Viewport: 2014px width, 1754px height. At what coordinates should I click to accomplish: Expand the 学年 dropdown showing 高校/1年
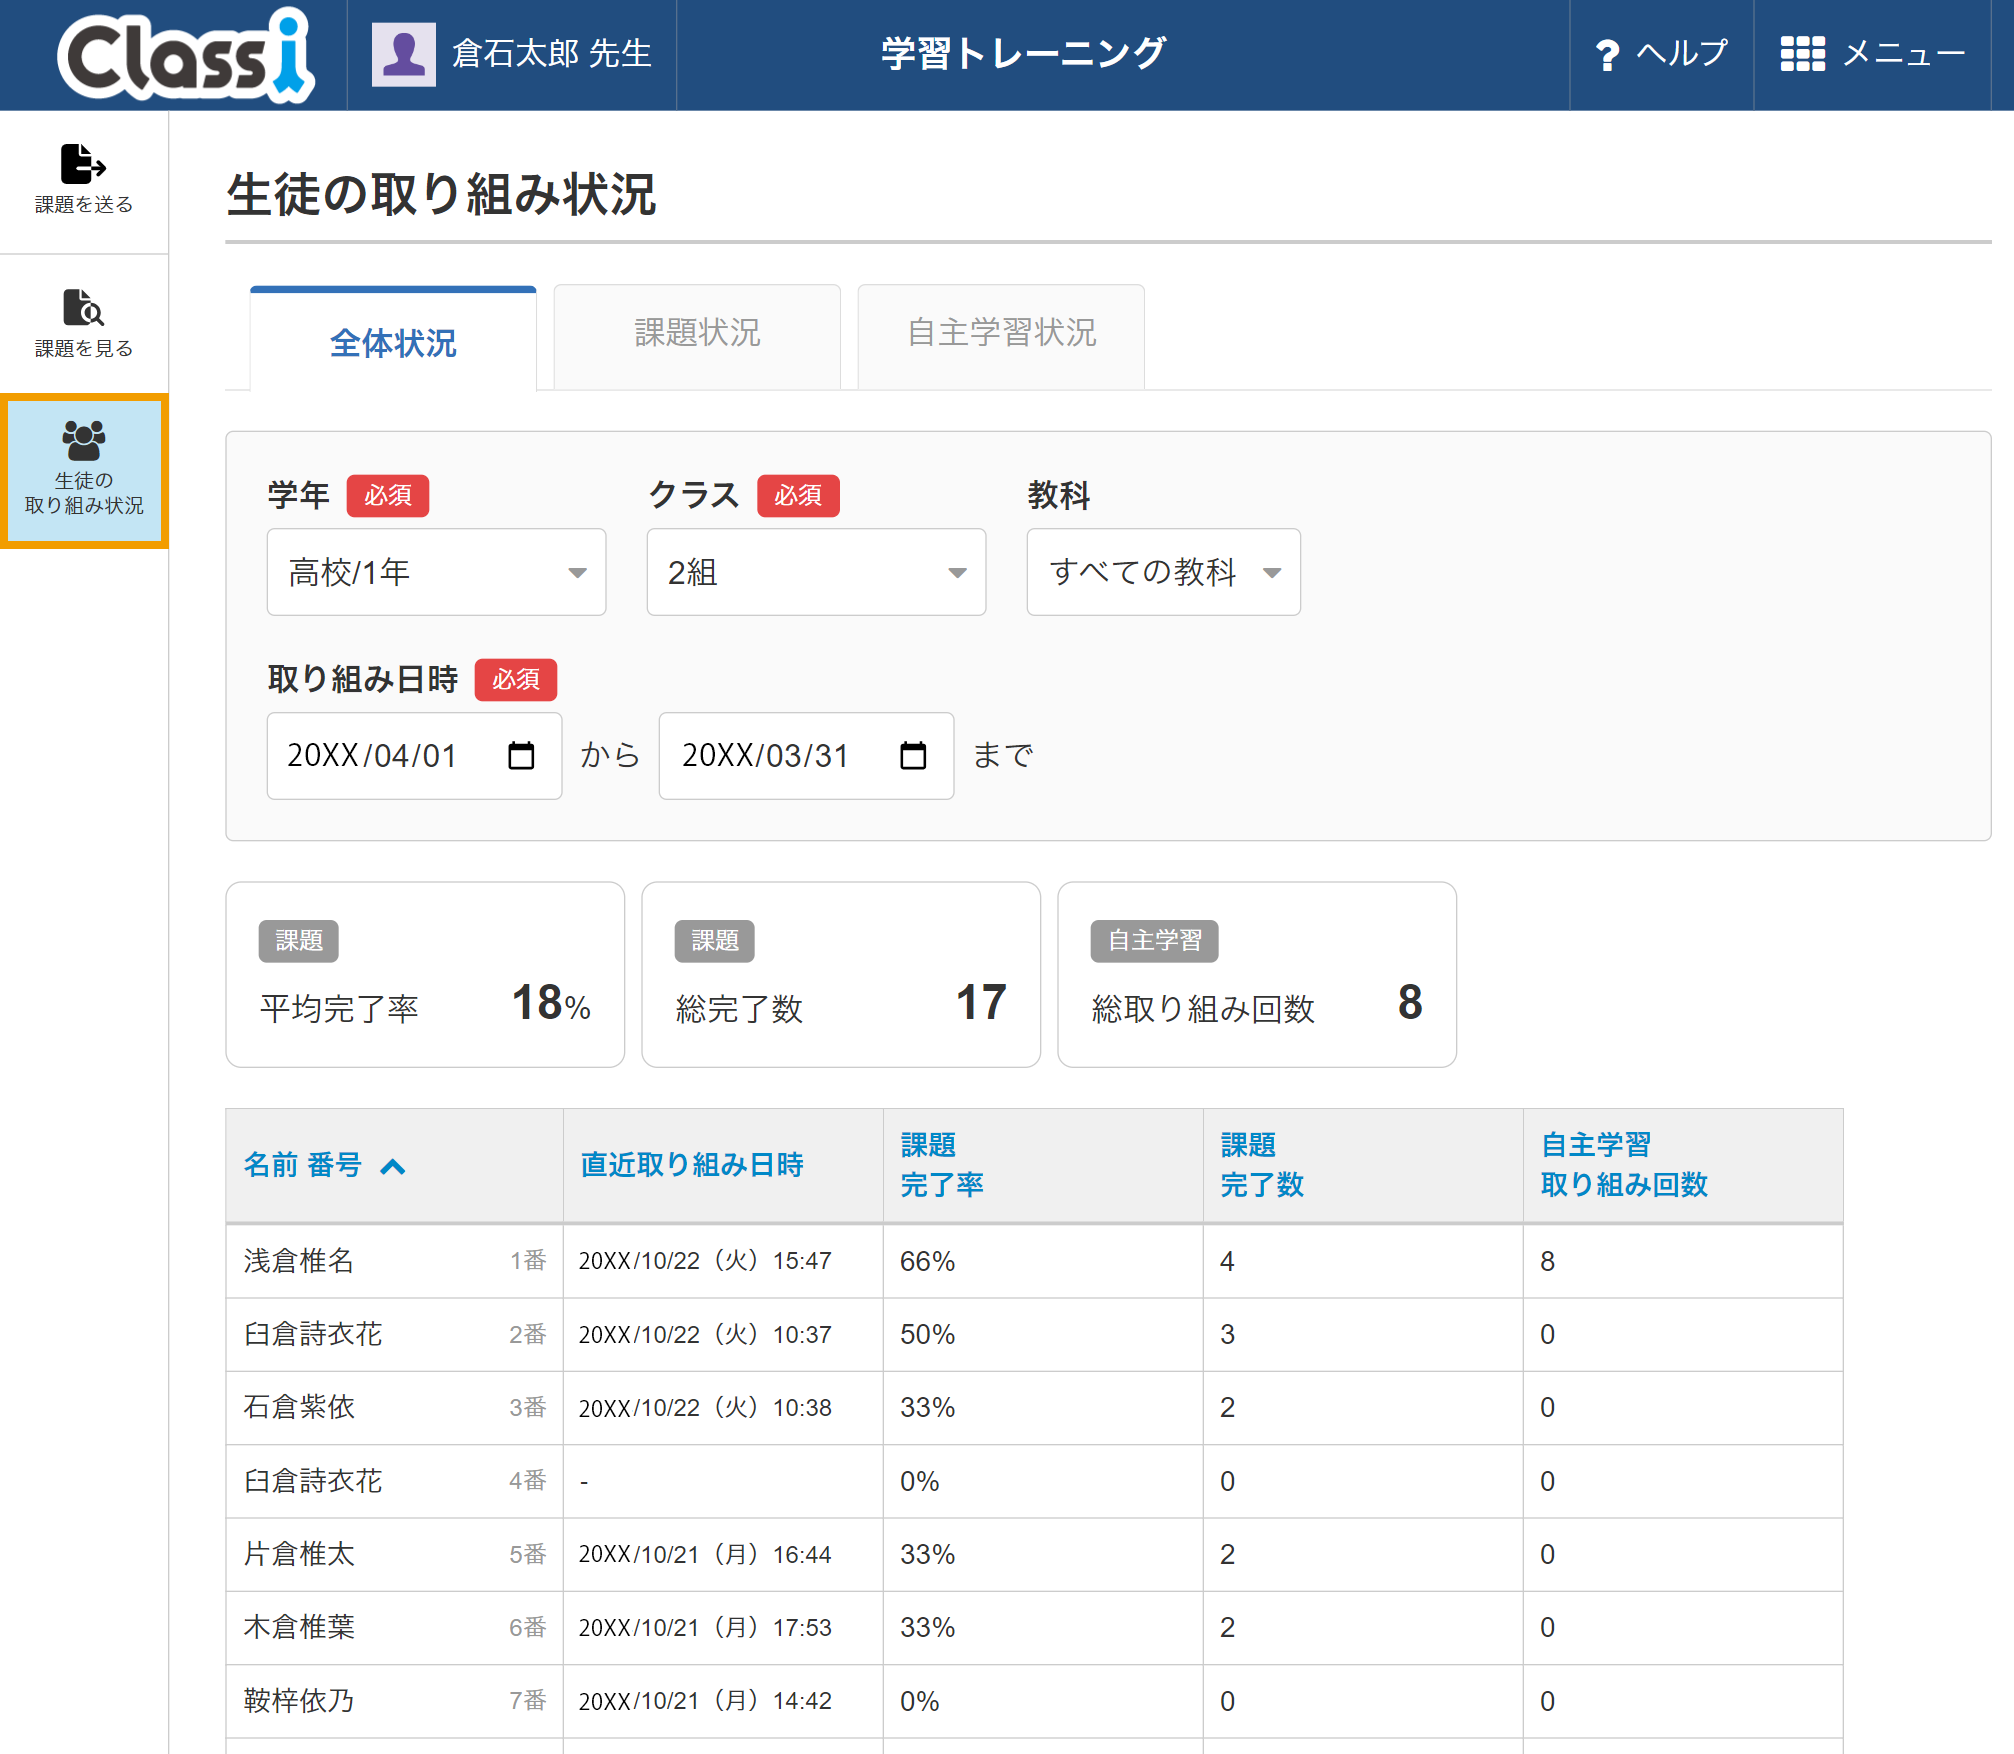(x=436, y=572)
